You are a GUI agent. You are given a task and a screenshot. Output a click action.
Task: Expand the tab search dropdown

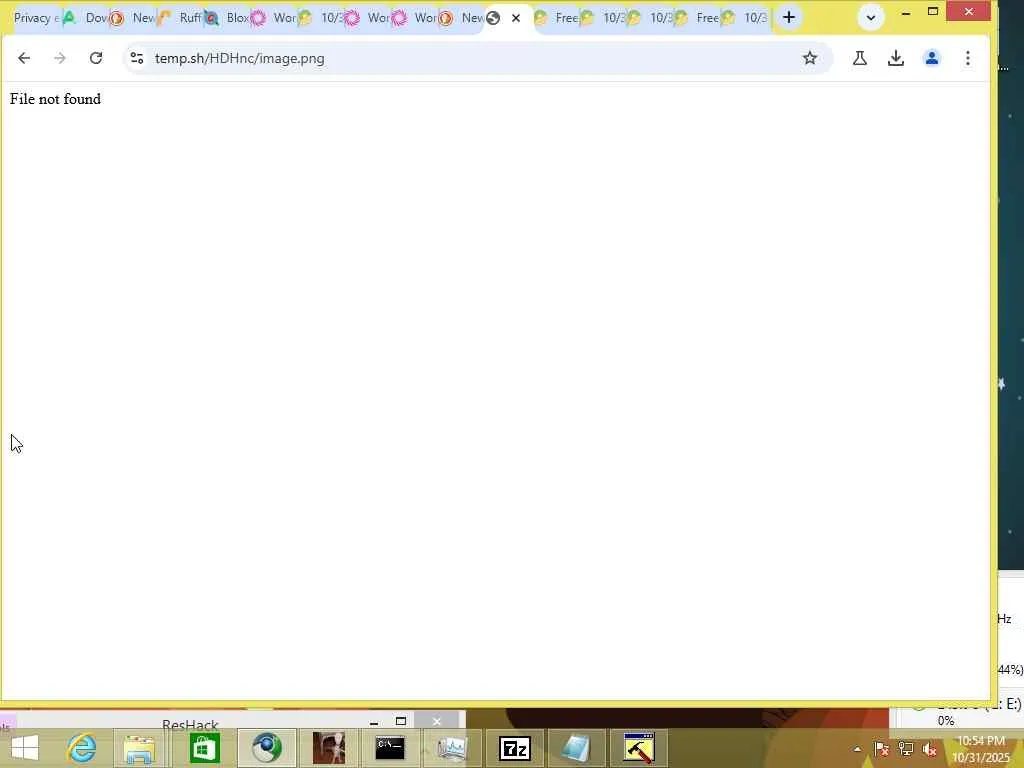pos(871,18)
